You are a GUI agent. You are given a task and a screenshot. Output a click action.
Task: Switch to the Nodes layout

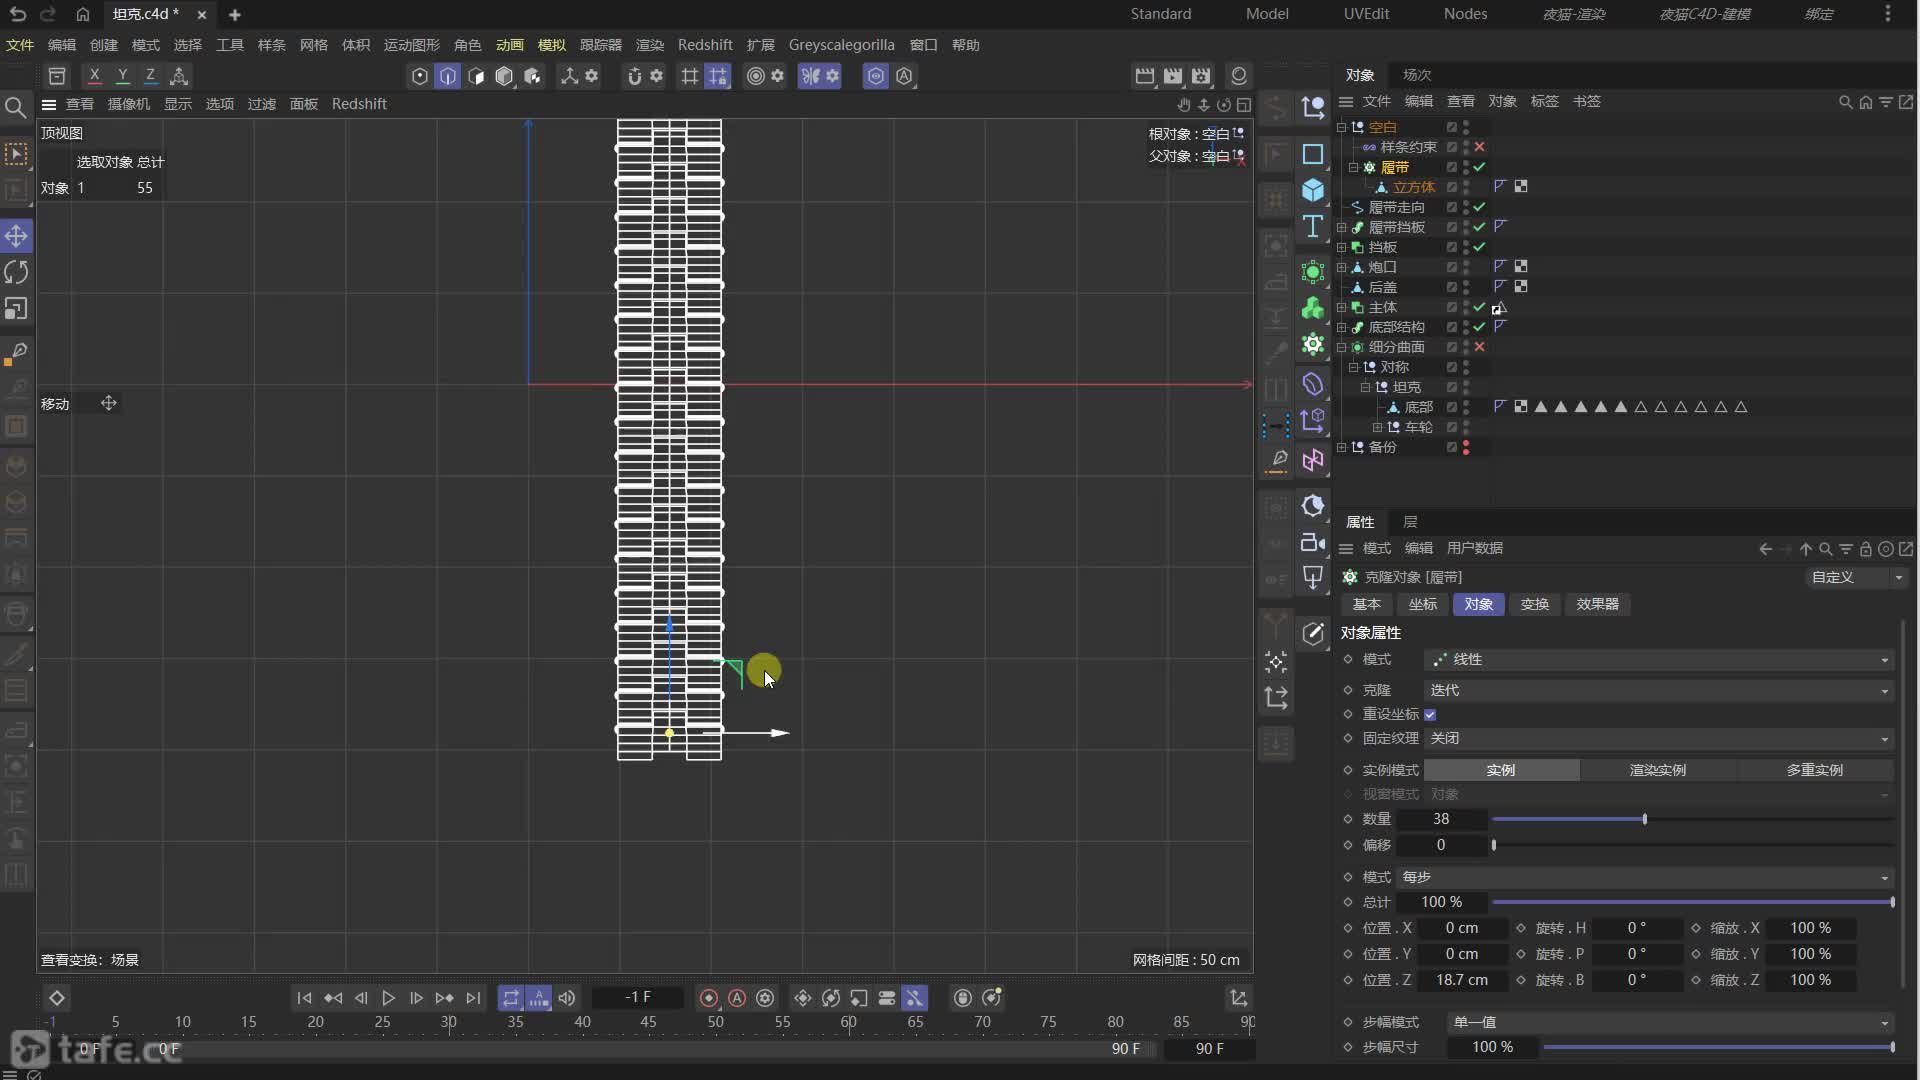click(1465, 14)
